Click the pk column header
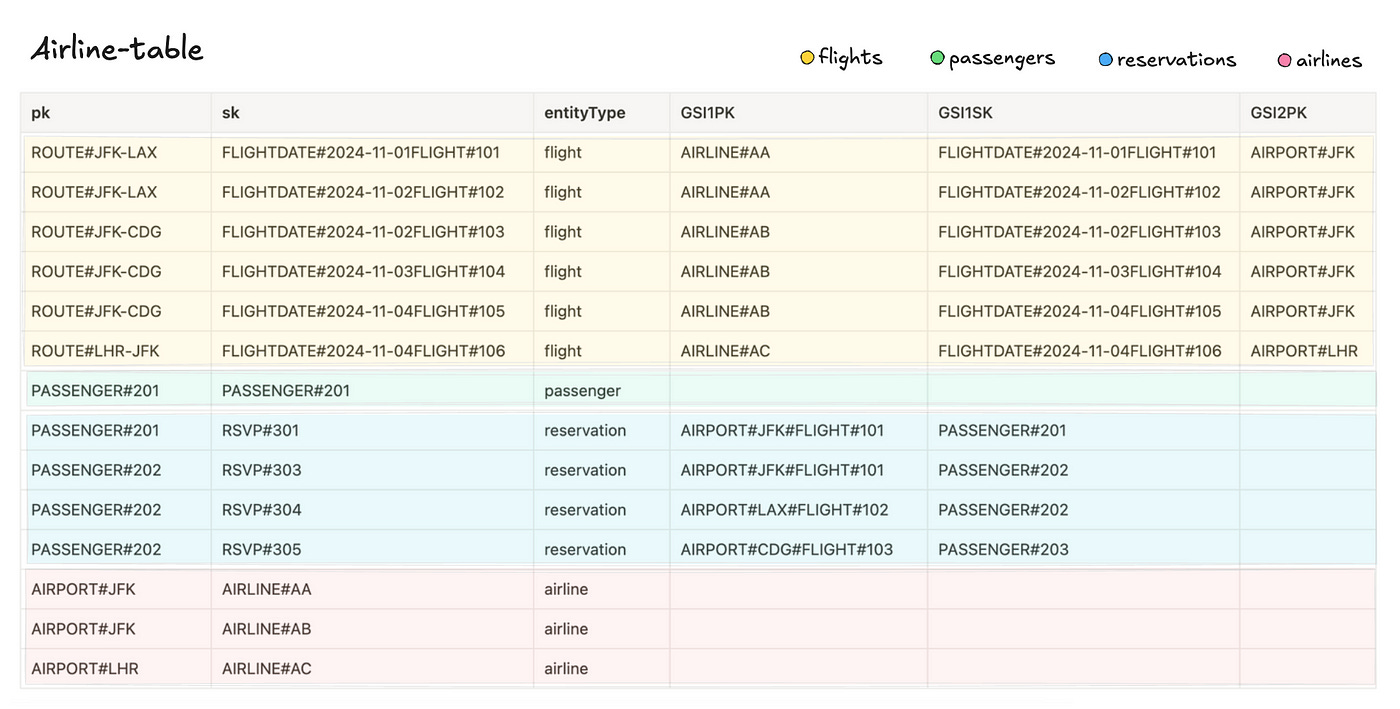The image size is (1400, 709). [116, 113]
